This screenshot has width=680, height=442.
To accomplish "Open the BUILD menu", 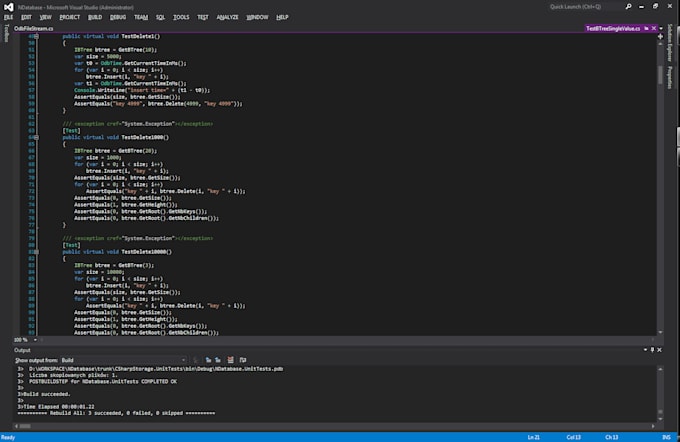I will pos(95,17).
